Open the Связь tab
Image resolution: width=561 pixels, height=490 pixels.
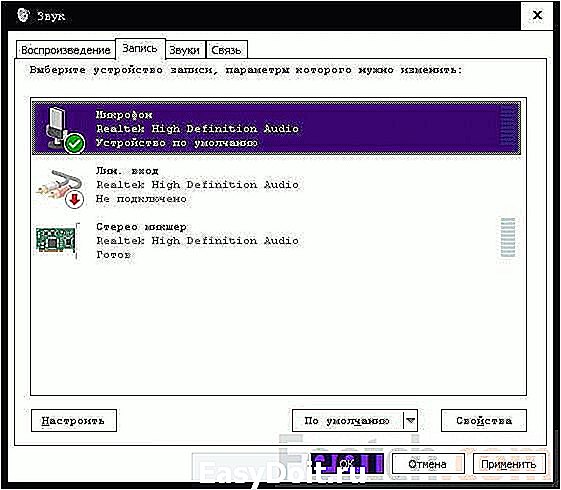pos(226,50)
